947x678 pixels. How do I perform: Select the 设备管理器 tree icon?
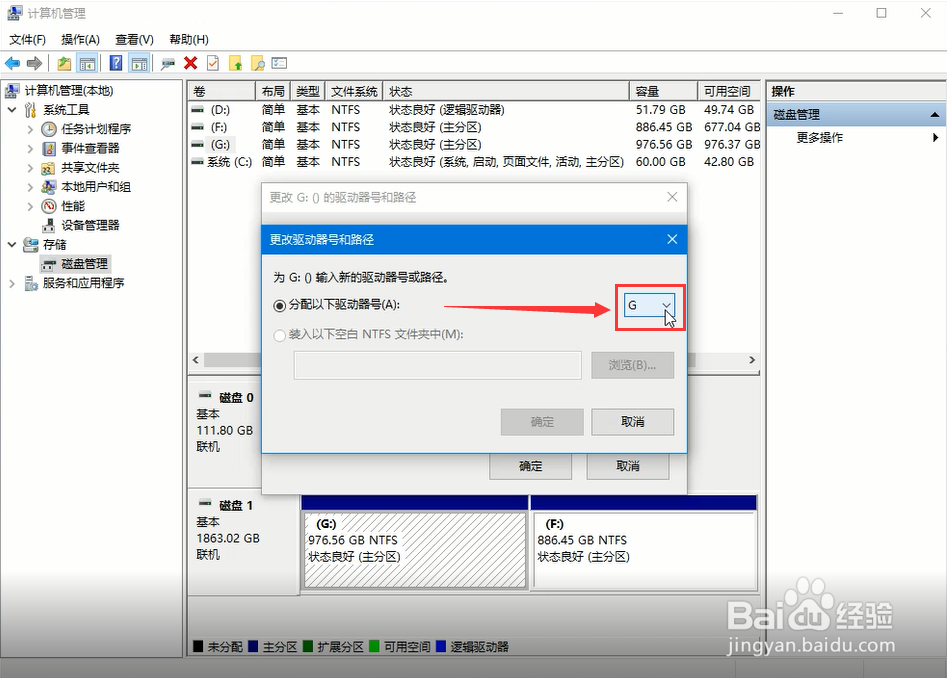(x=47, y=224)
